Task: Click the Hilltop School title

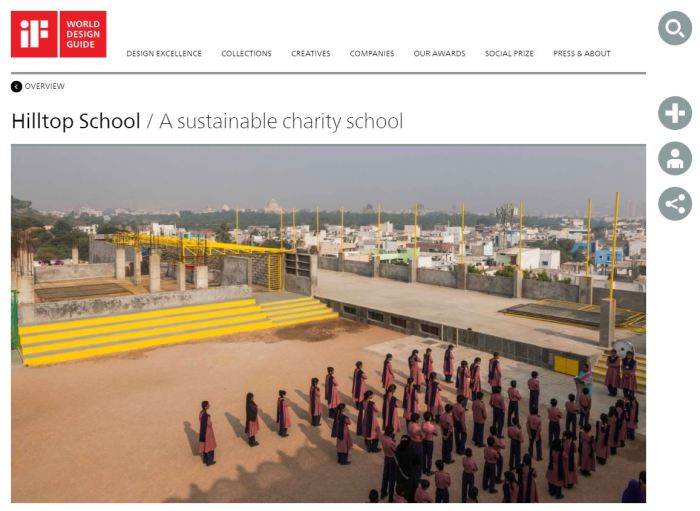Action: (x=76, y=121)
